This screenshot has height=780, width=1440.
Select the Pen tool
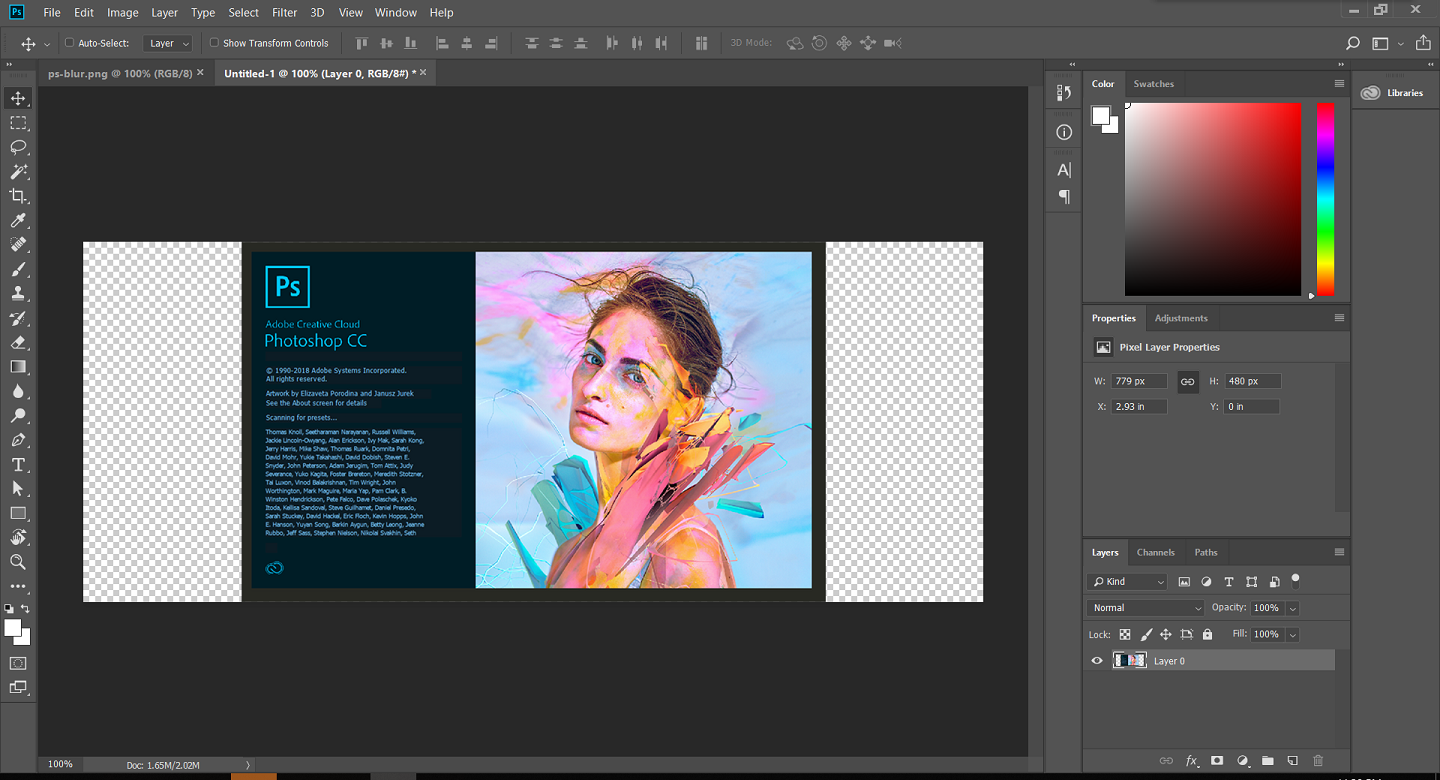18,440
